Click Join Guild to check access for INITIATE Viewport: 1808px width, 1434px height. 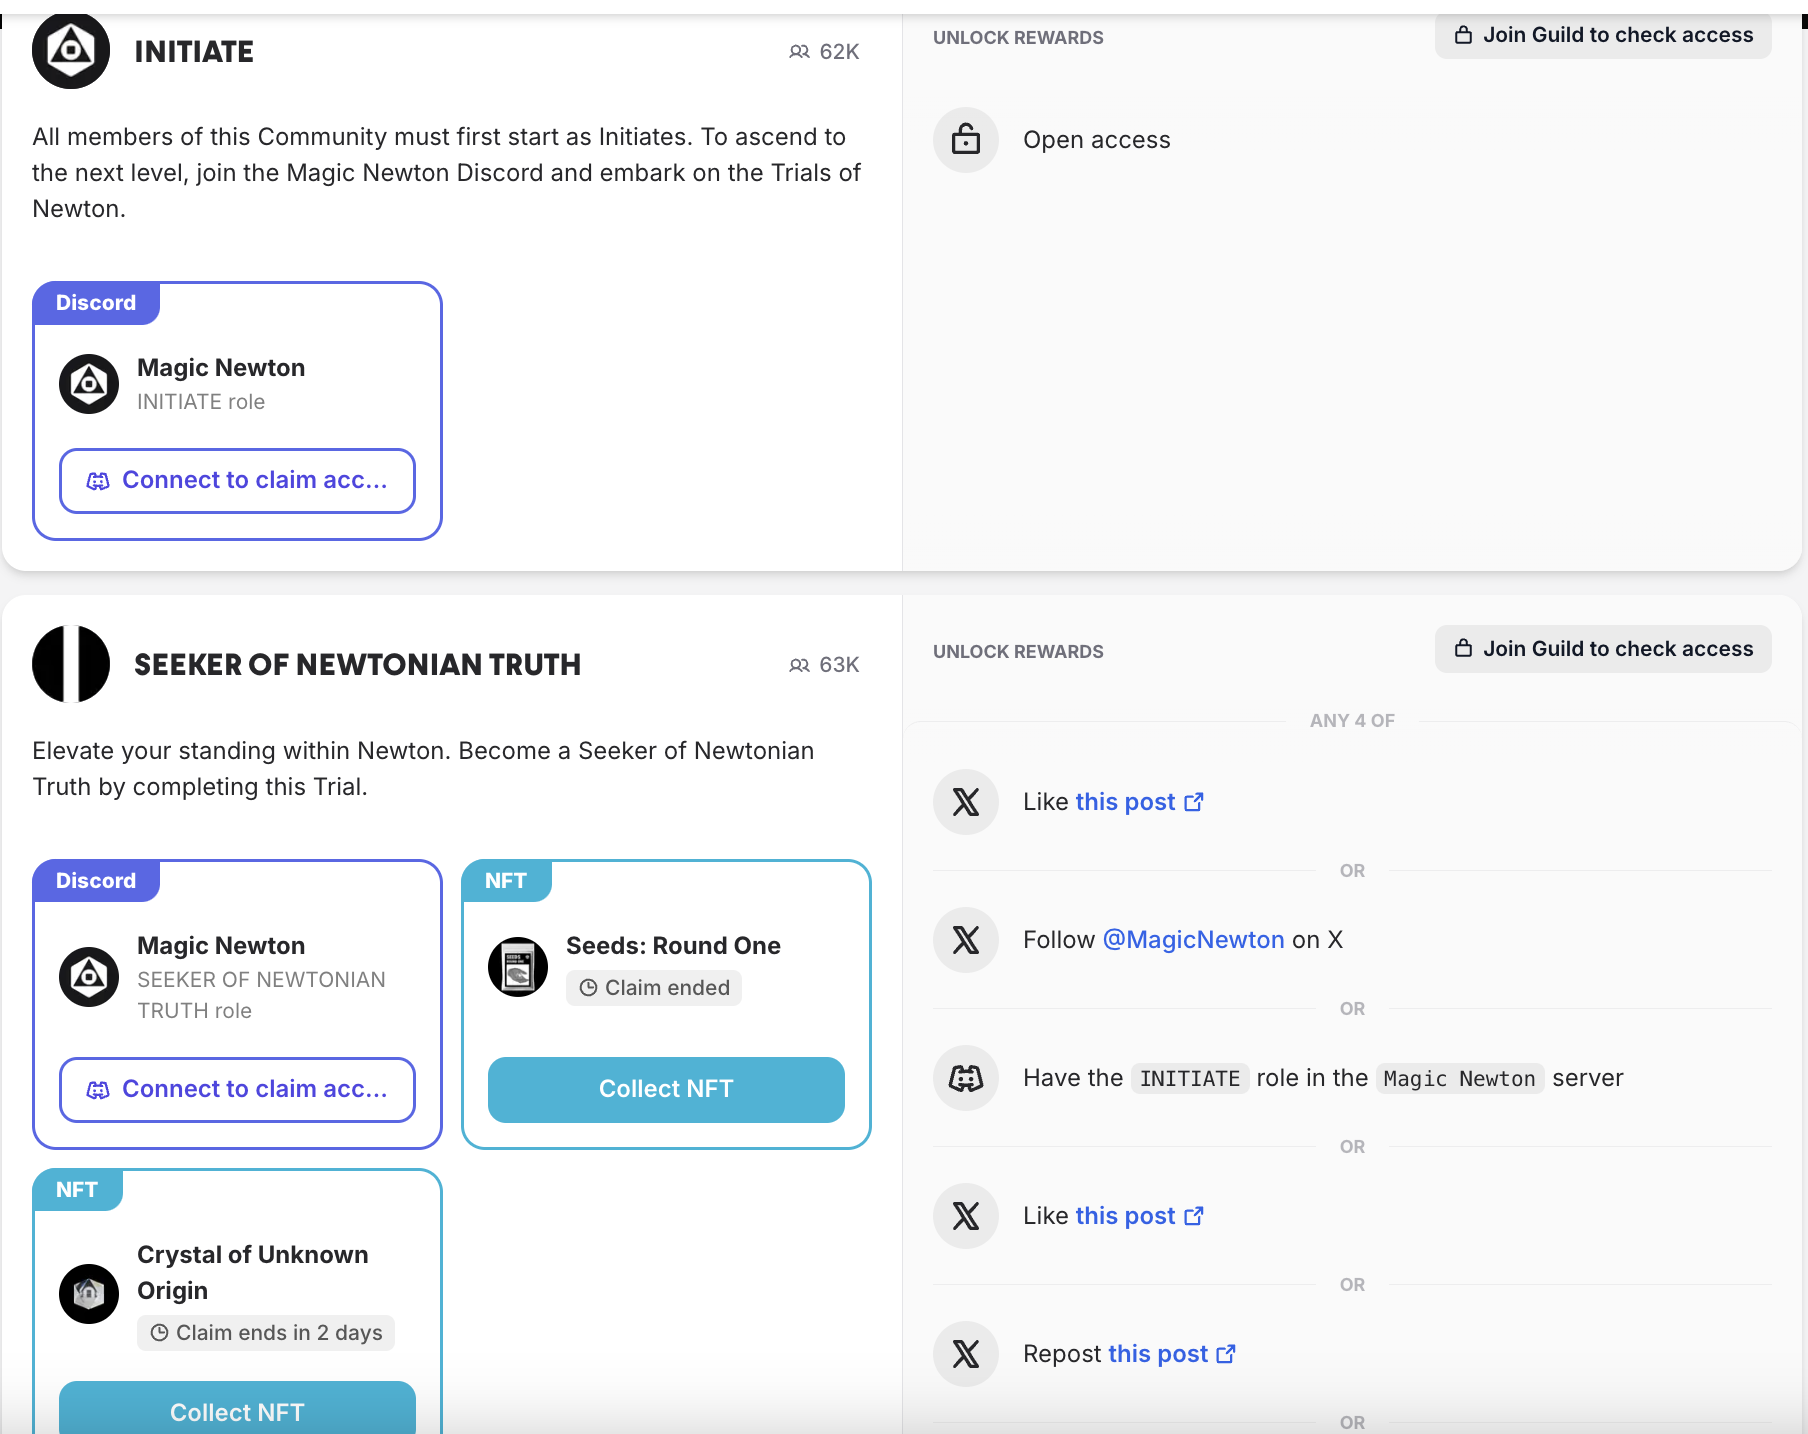coord(1603,35)
